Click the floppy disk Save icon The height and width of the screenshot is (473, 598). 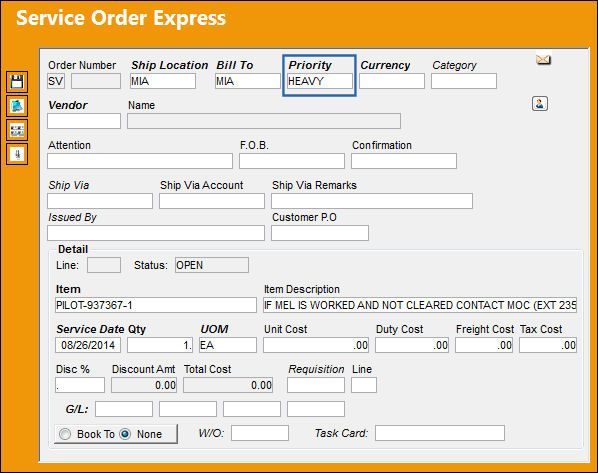tap(17, 82)
